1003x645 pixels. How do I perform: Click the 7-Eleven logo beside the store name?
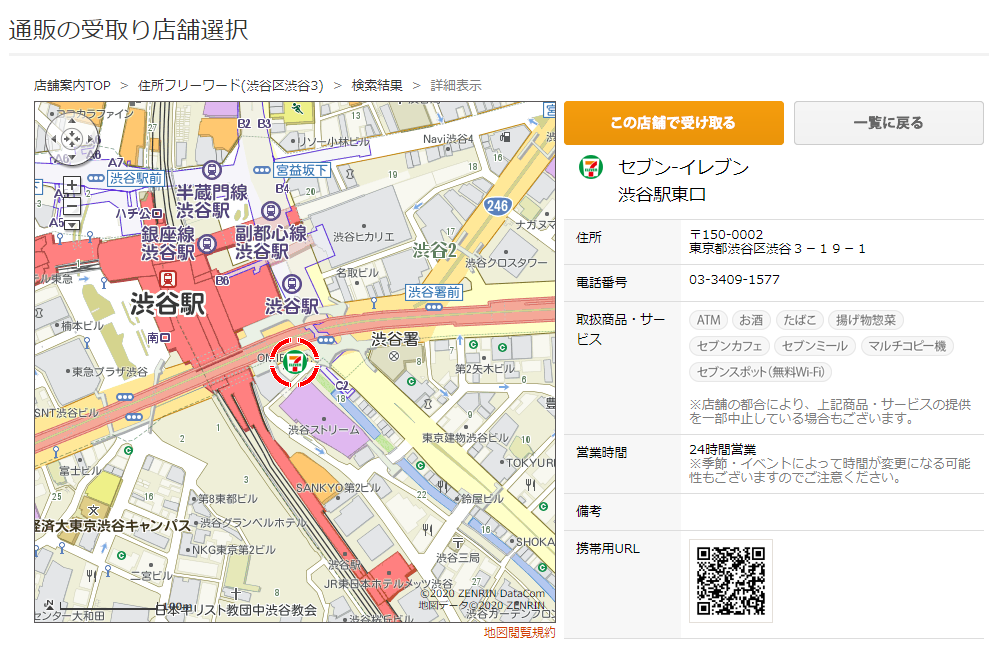[590, 168]
